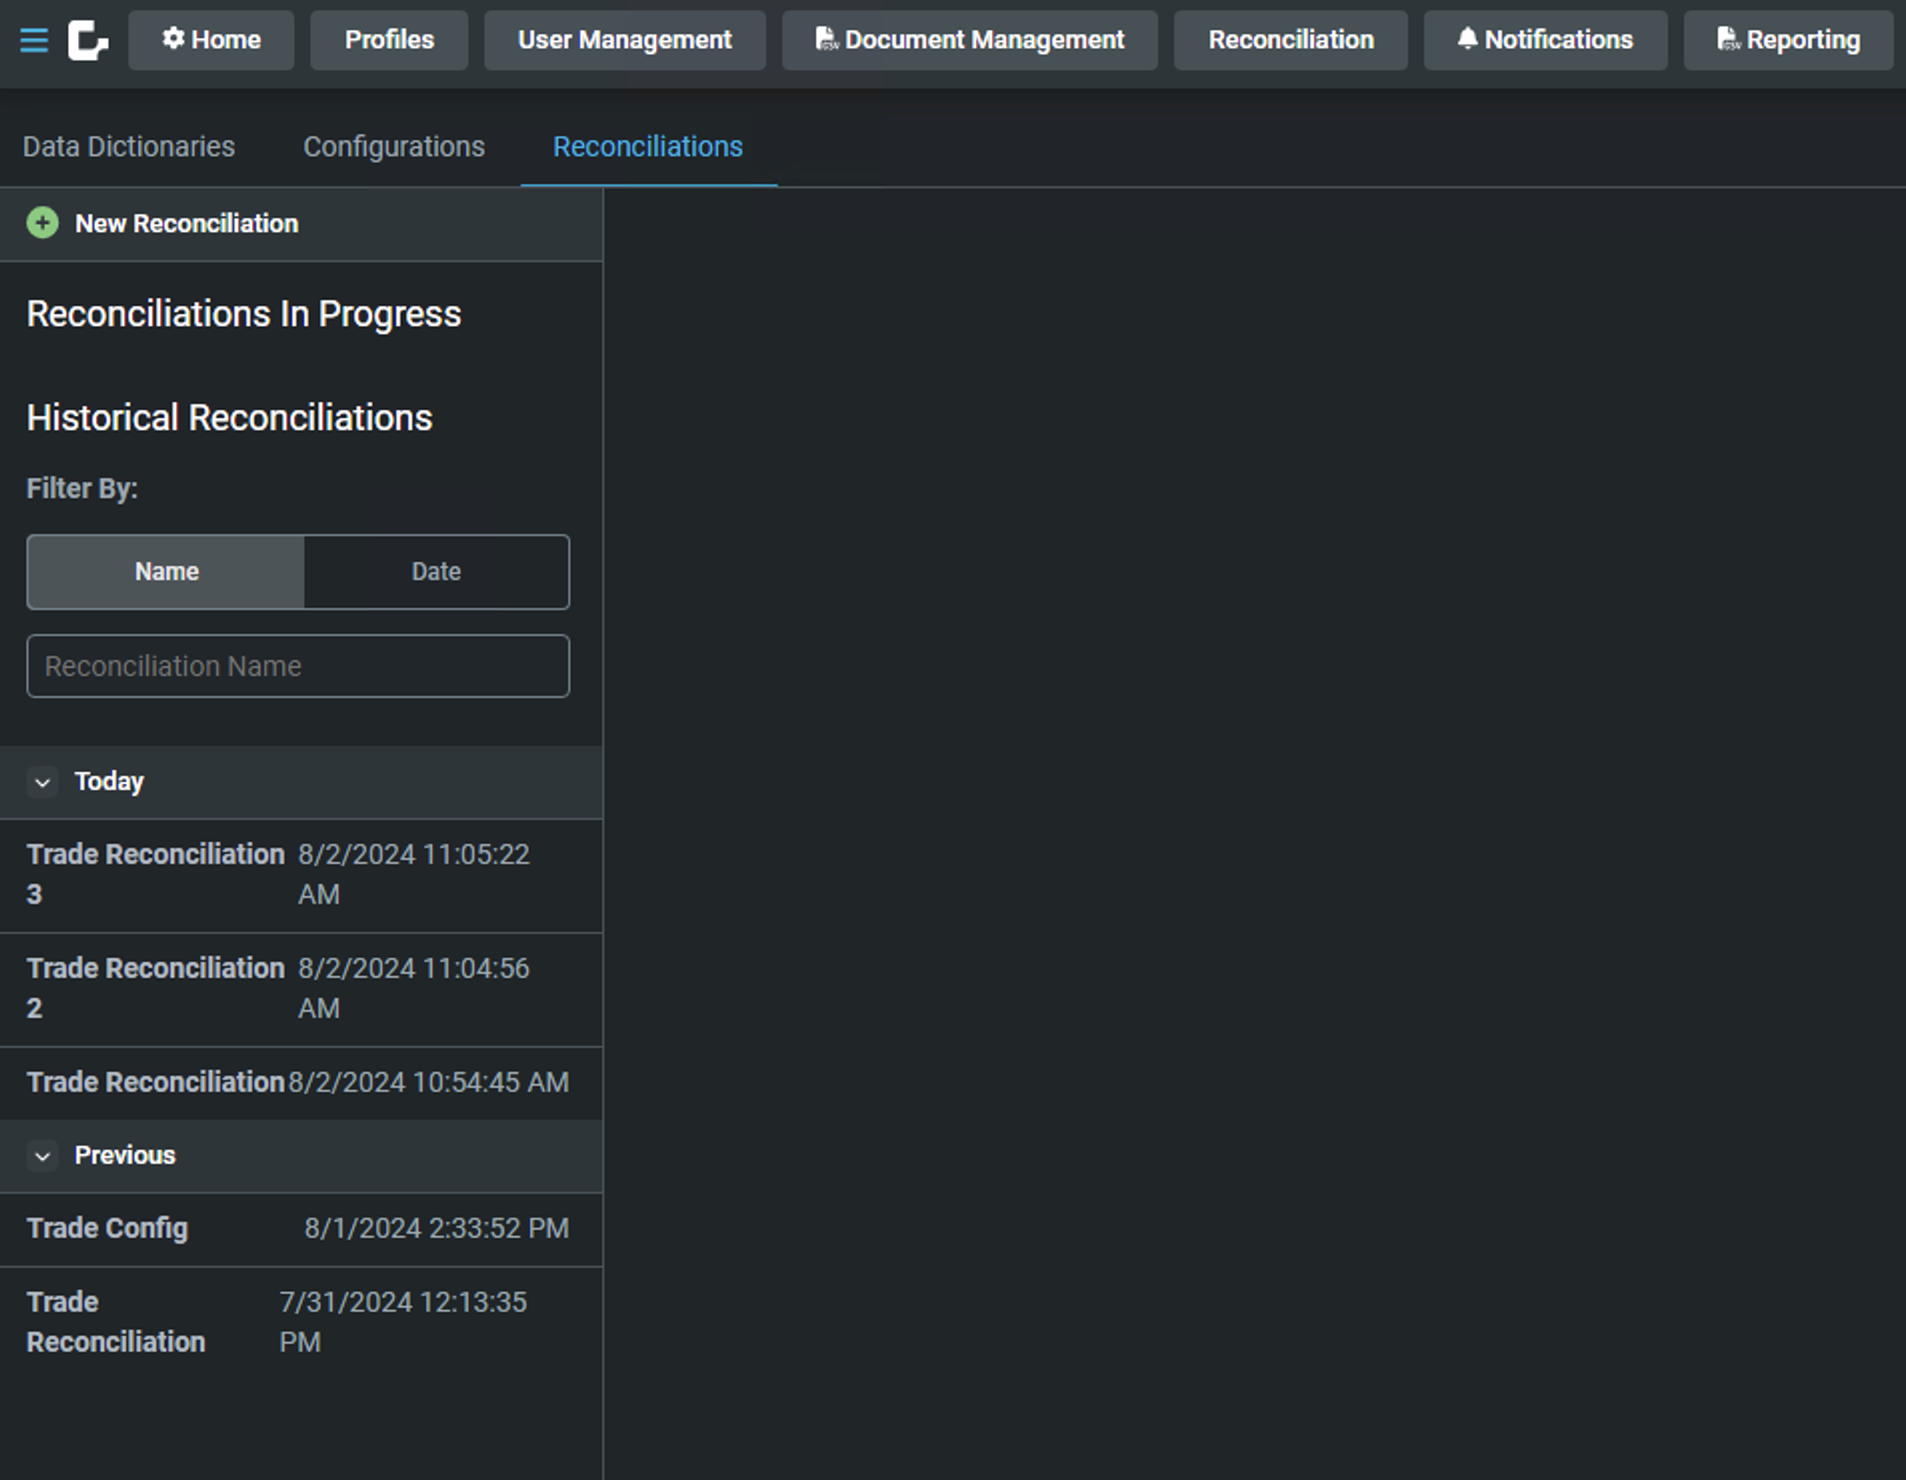Focus the Reconciliation Name search field
The width and height of the screenshot is (1906, 1480).
click(x=298, y=666)
